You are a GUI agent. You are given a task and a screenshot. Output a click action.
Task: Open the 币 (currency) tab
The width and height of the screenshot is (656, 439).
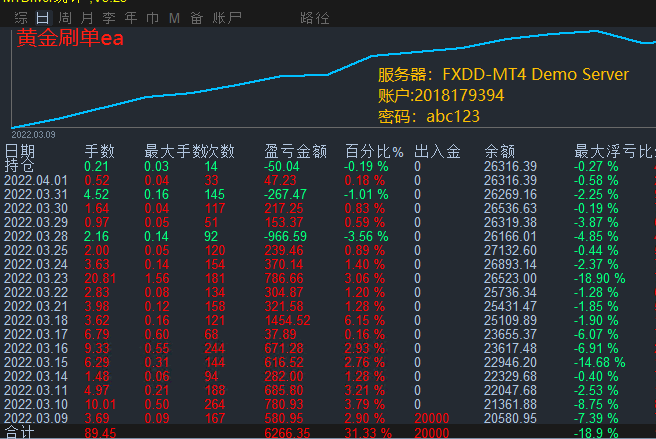point(152,18)
